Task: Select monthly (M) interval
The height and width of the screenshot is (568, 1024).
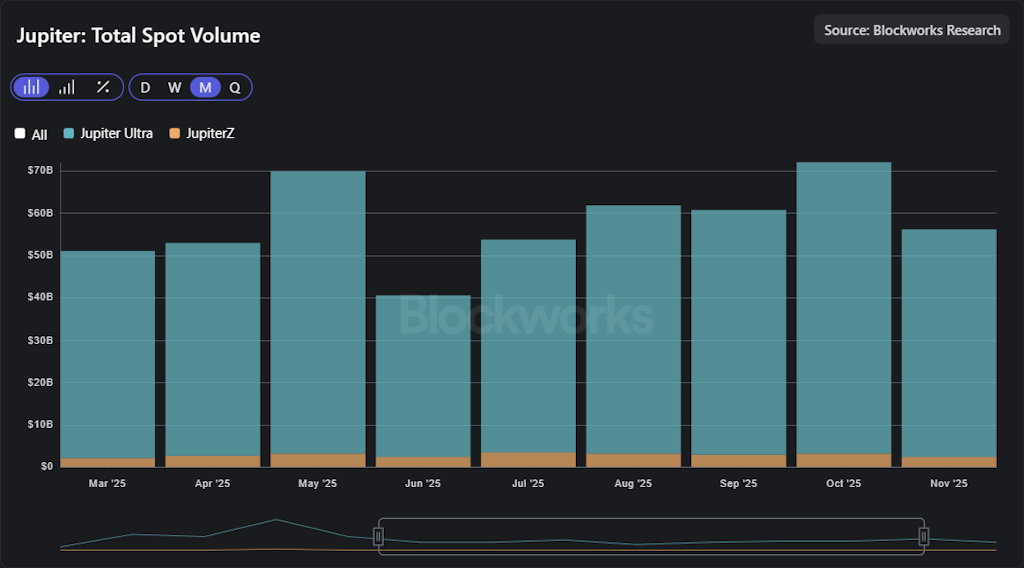Action: pyautogui.click(x=205, y=87)
